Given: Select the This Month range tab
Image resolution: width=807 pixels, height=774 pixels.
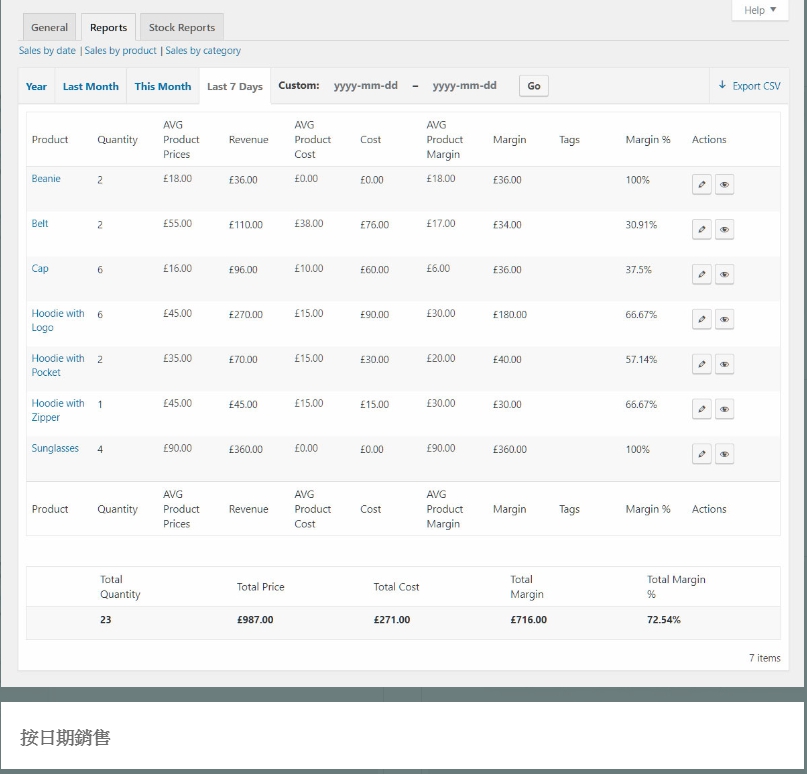Looking at the screenshot, I should click(x=163, y=87).
